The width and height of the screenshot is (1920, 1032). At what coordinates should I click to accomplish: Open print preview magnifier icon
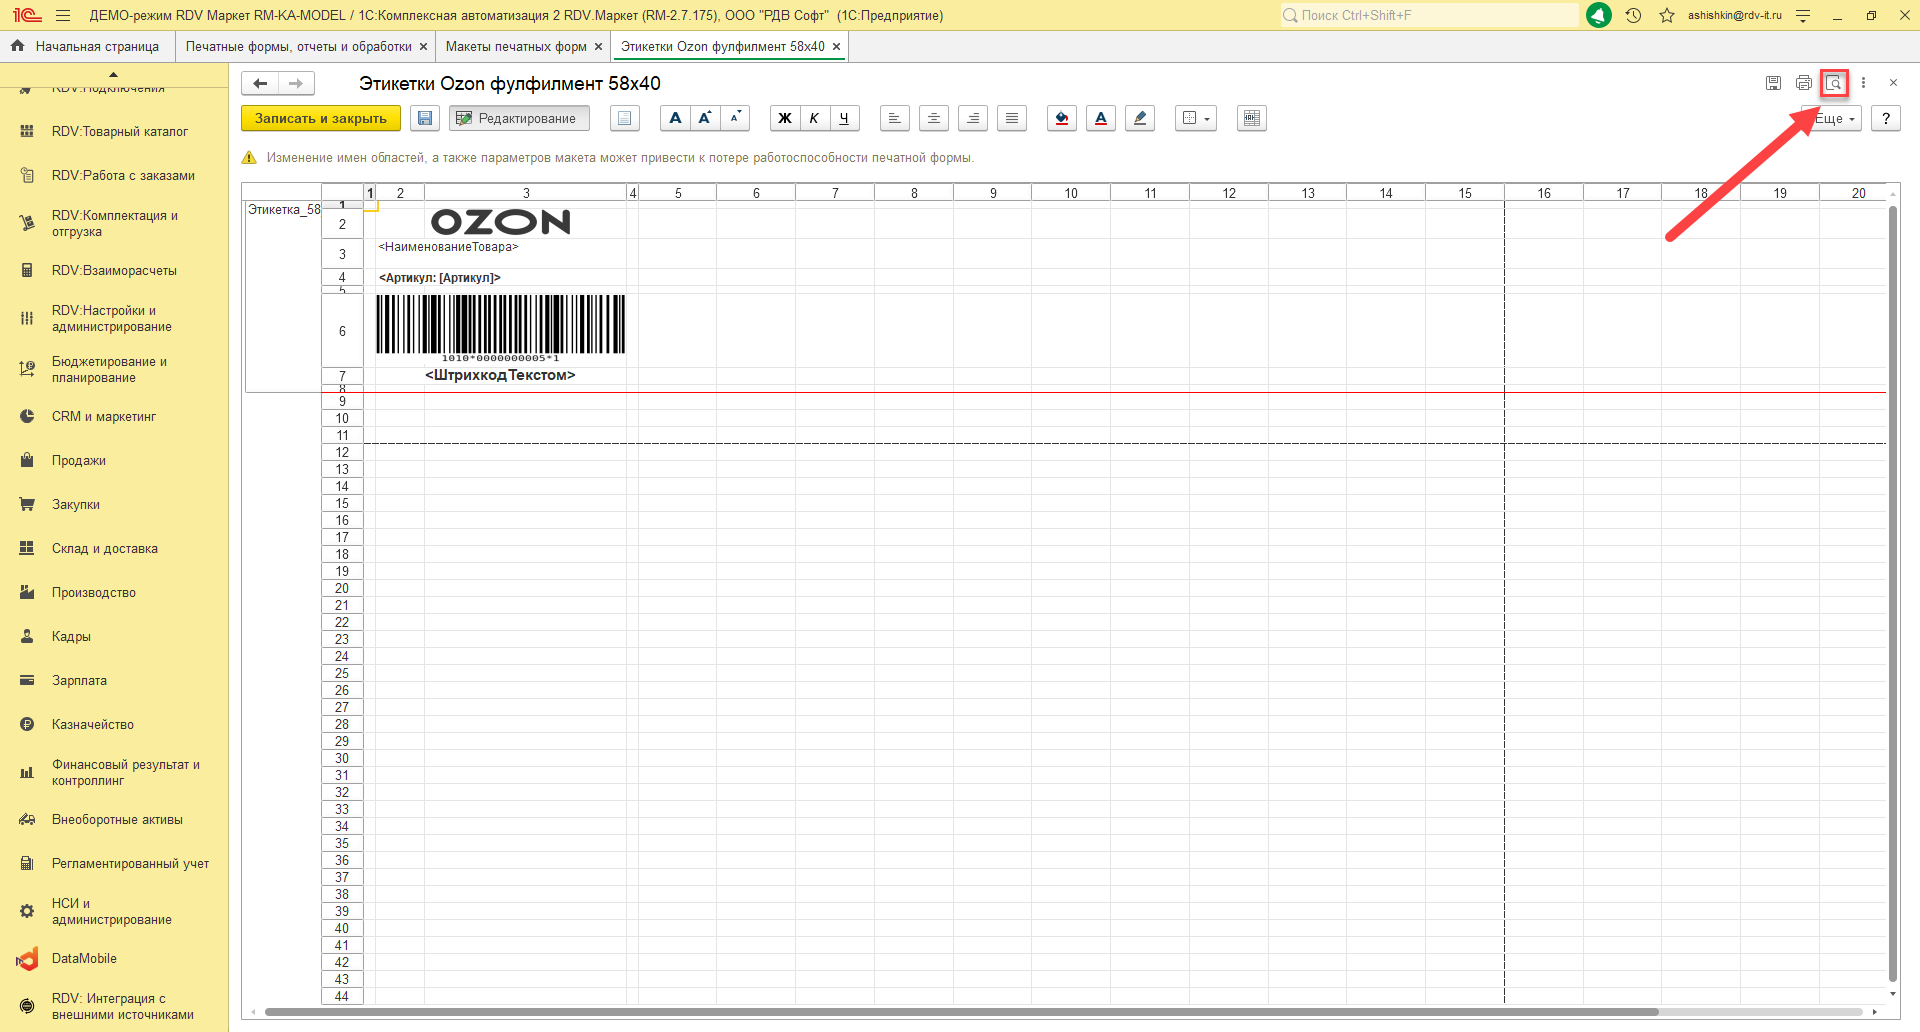pos(1834,83)
